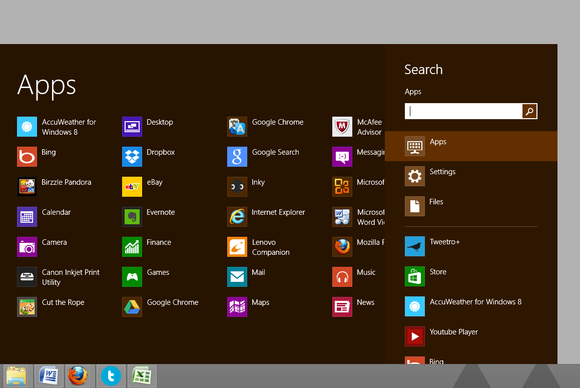580x388 pixels.
Task: Open the Games app
Action: click(145, 277)
